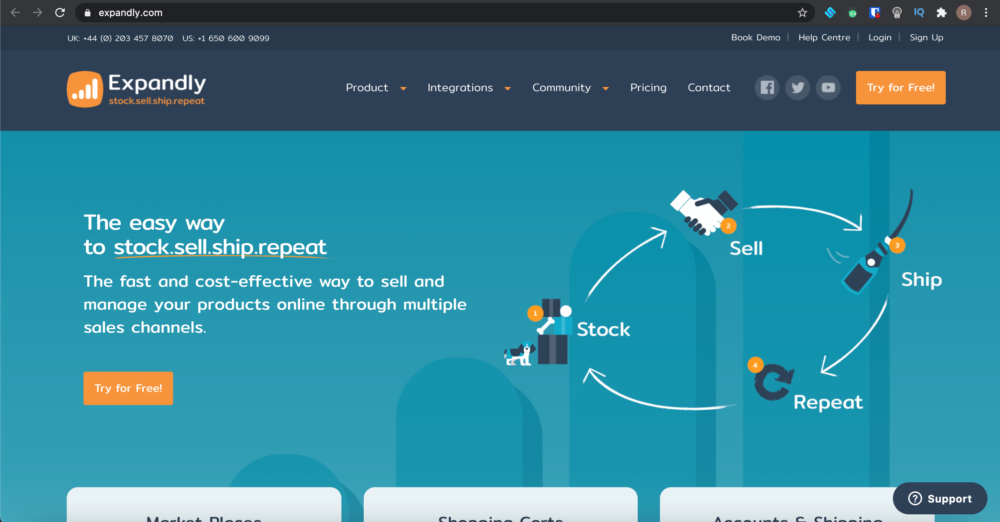
Task: Click hero Try for Free! button
Action: pos(128,388)
